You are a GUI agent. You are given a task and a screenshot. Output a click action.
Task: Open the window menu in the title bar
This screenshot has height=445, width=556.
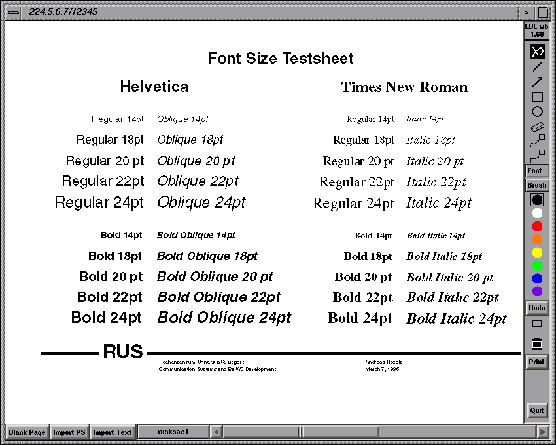point(13,12)
